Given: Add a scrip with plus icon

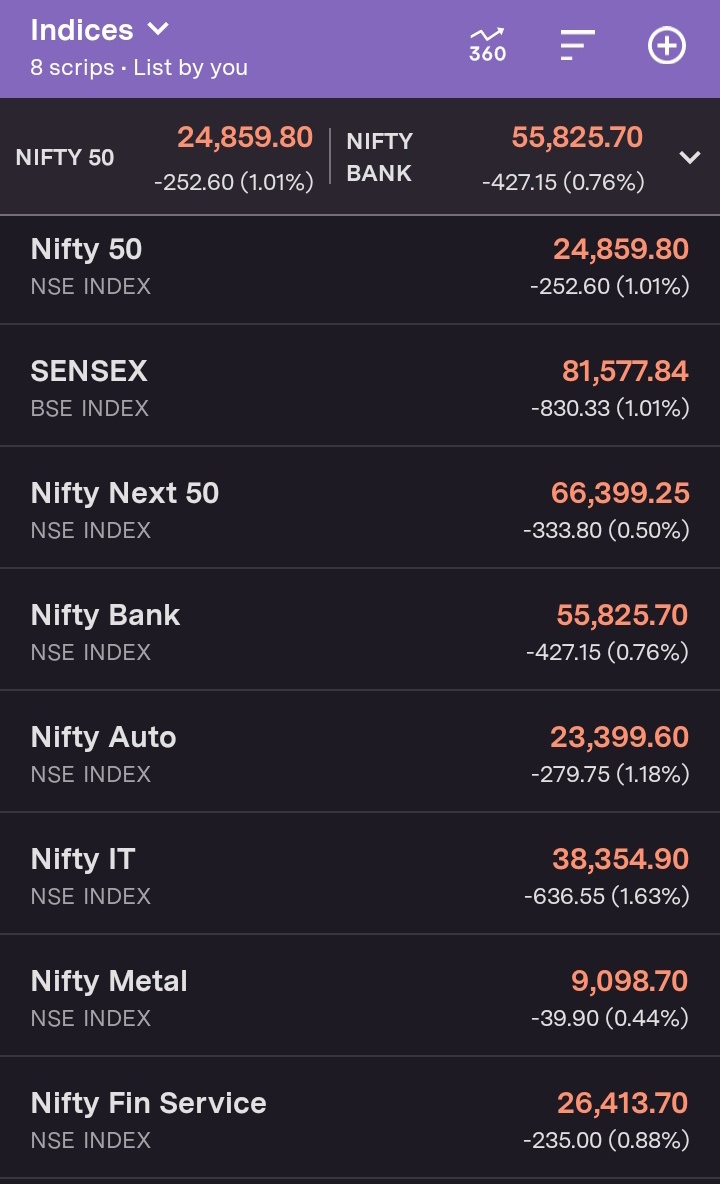Looking at the screenshot, I should point(667,45).
